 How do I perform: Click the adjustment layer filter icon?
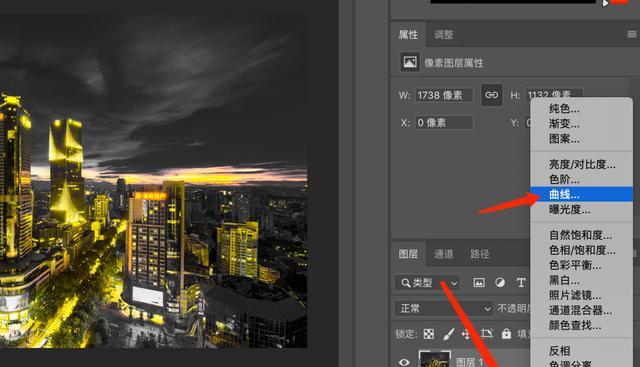coord(500,282)
